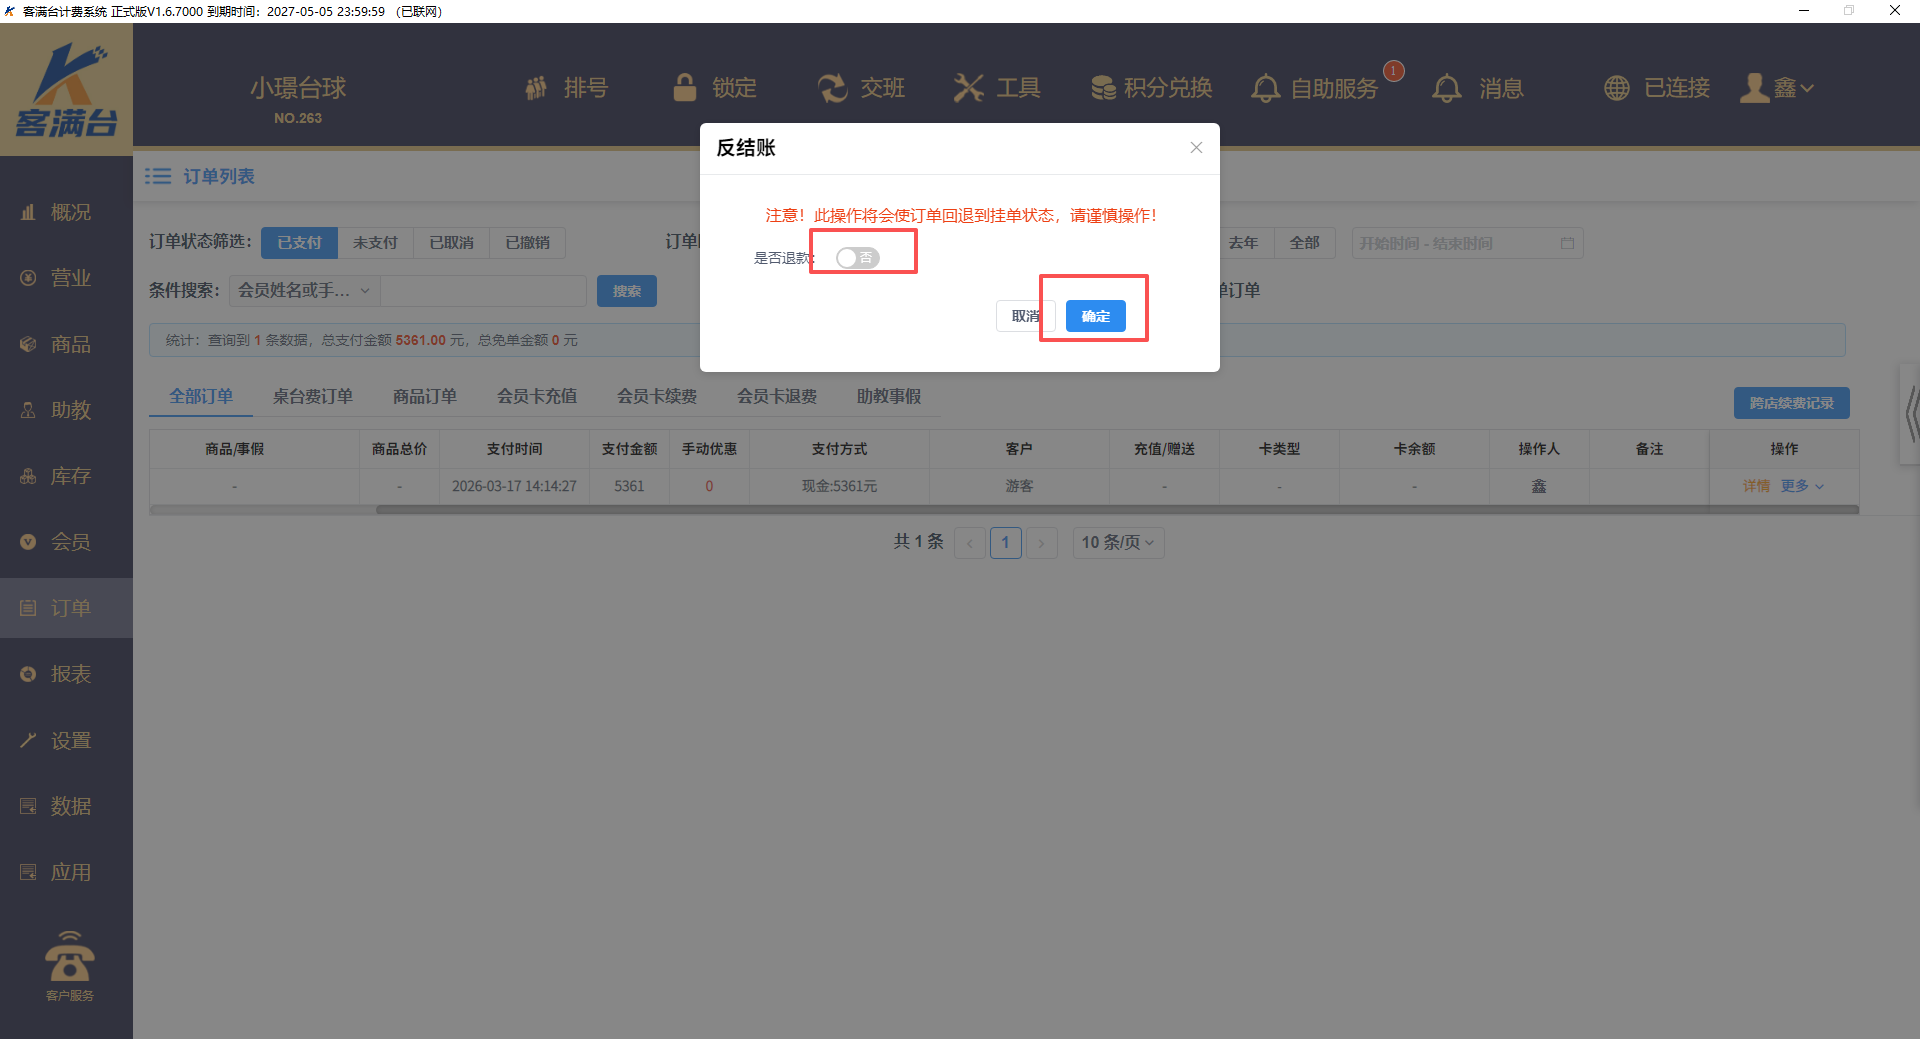Screen dimensions: 1920x1039
Task: Expand the 会员姓名或手机 search condition dropdown
Action: [304, 291]
